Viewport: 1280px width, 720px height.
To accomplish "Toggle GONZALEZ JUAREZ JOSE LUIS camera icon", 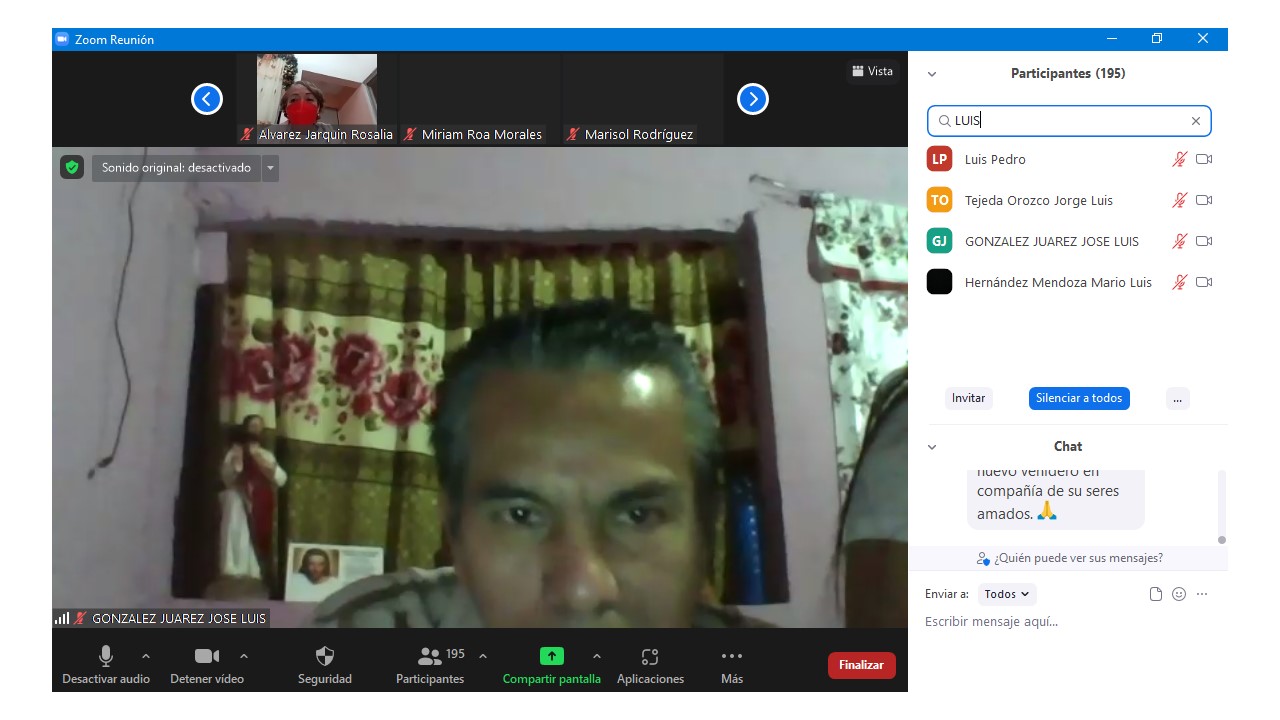I will click(x=1204, y=241).
